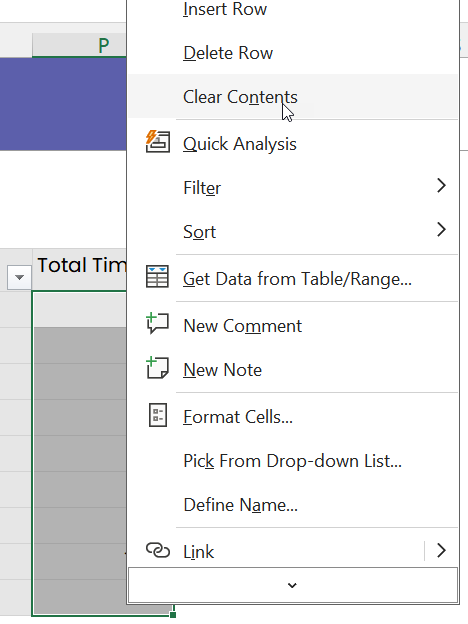Click the Quick Analysis lightning icon
Image resolution: width=468 pixels, height=624 pixels.
click(158, 142)
